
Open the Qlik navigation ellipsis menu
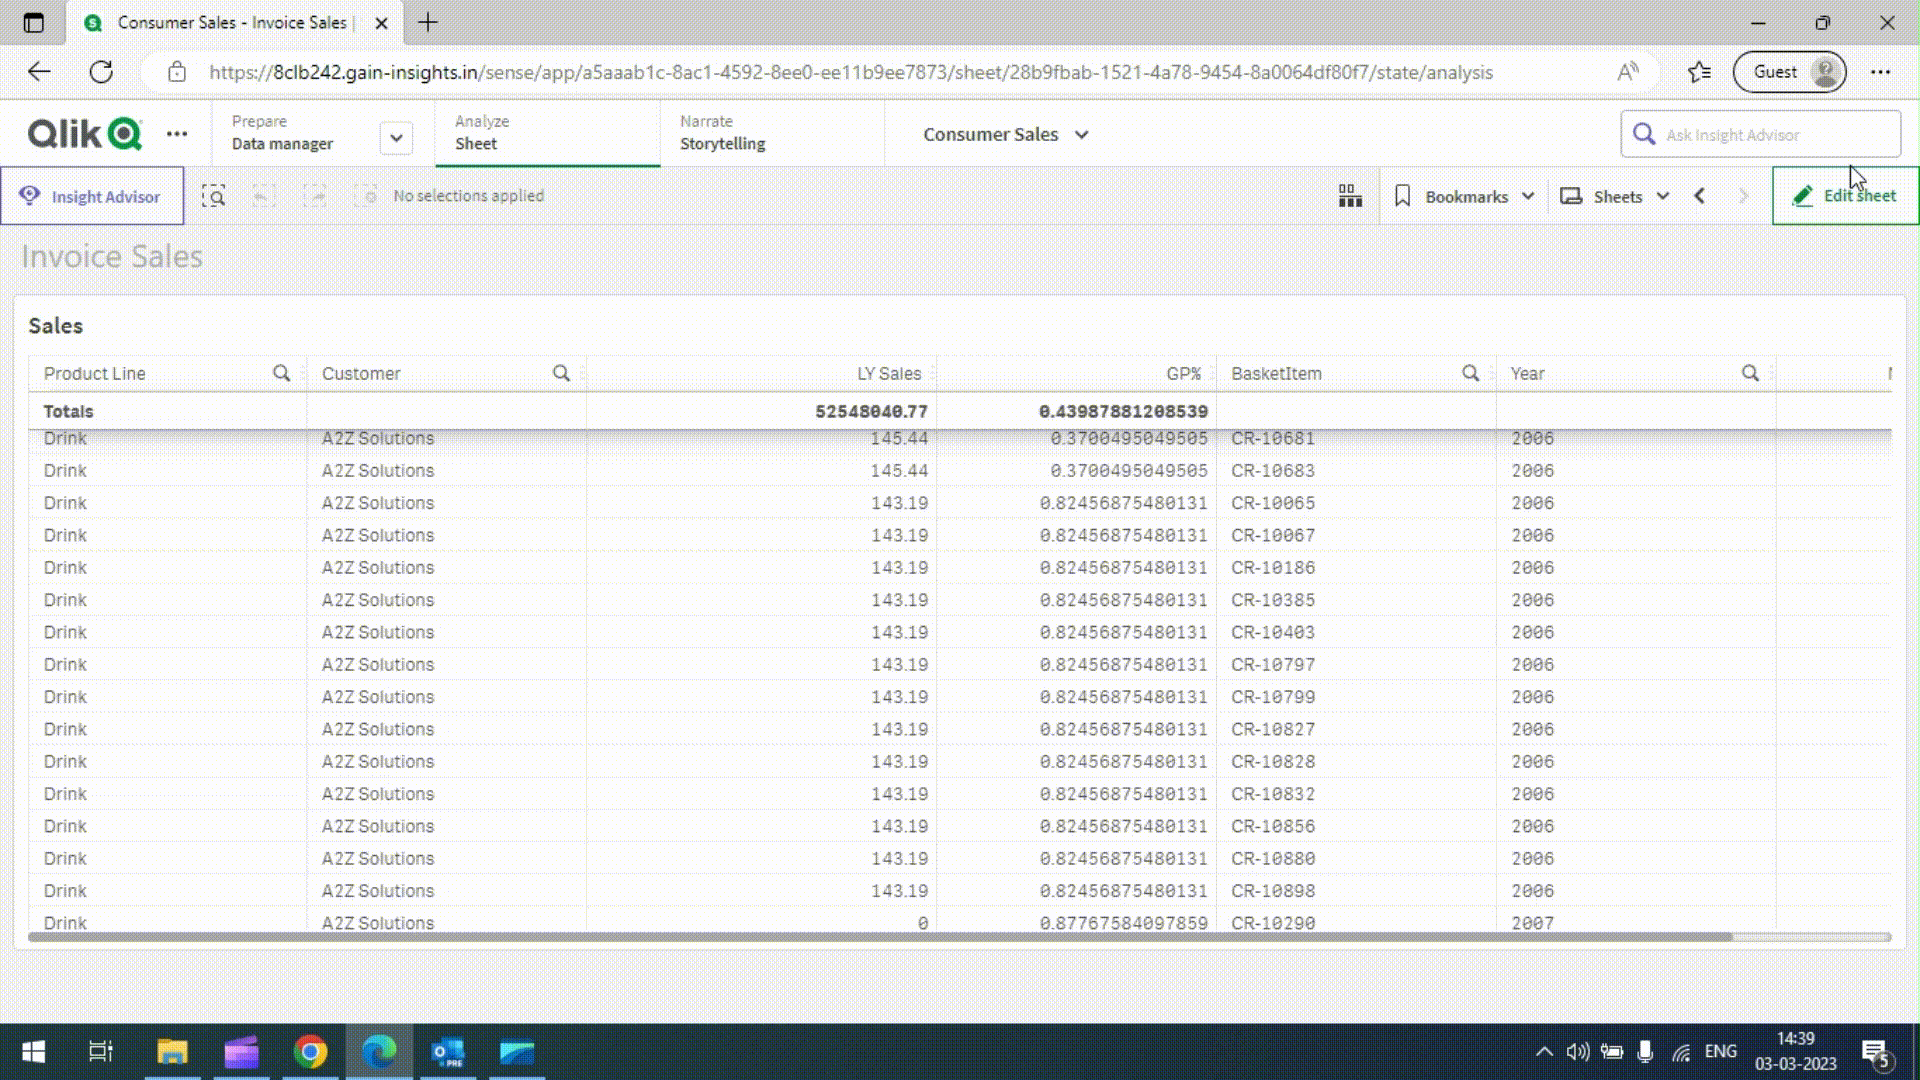tap(177, 134)
